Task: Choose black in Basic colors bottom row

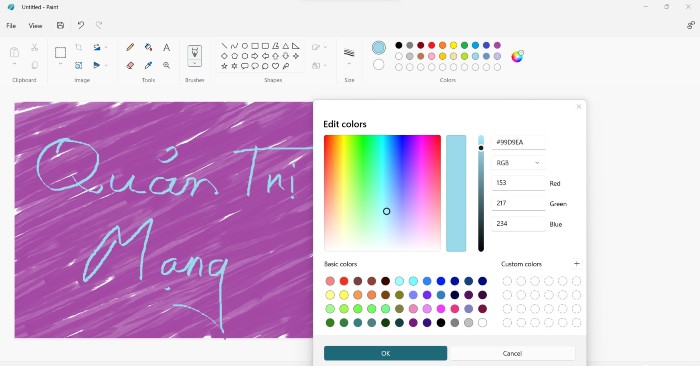Action: click(441, 323)
